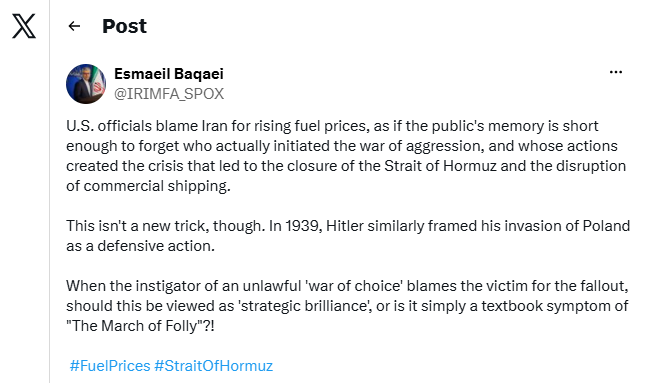648x383 pixels.
Task: Click the line starting "When the instigator"
Action: point(347,286)
